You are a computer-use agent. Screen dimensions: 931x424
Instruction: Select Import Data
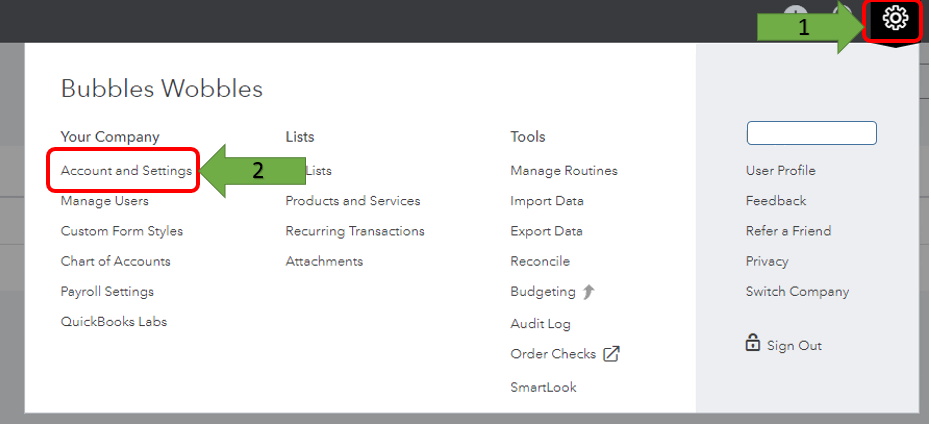[547, 201]
